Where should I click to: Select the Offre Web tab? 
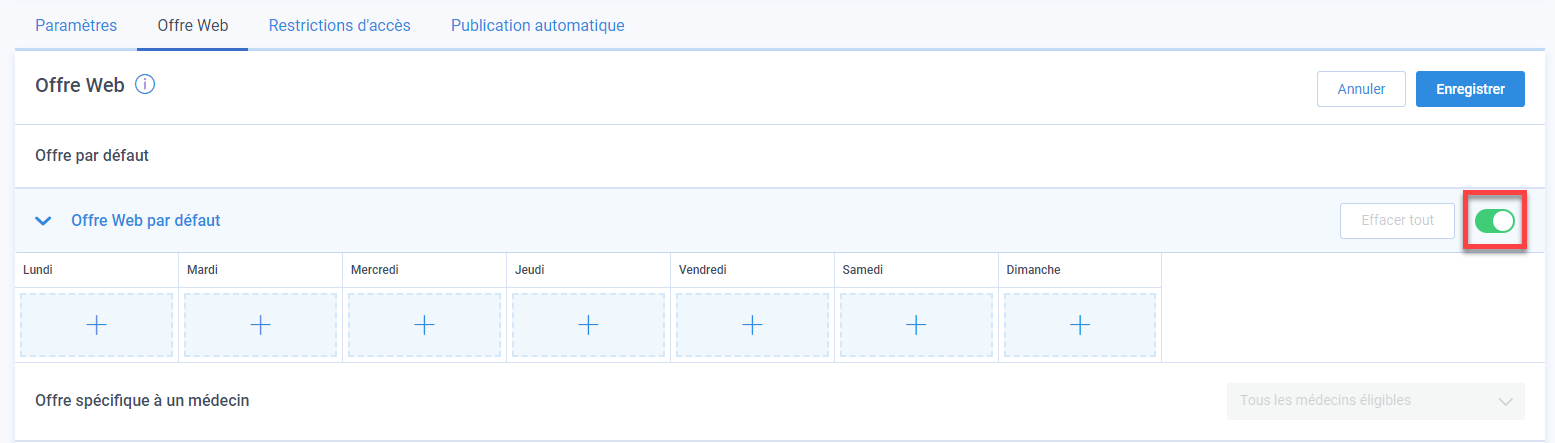pos(193,25)
